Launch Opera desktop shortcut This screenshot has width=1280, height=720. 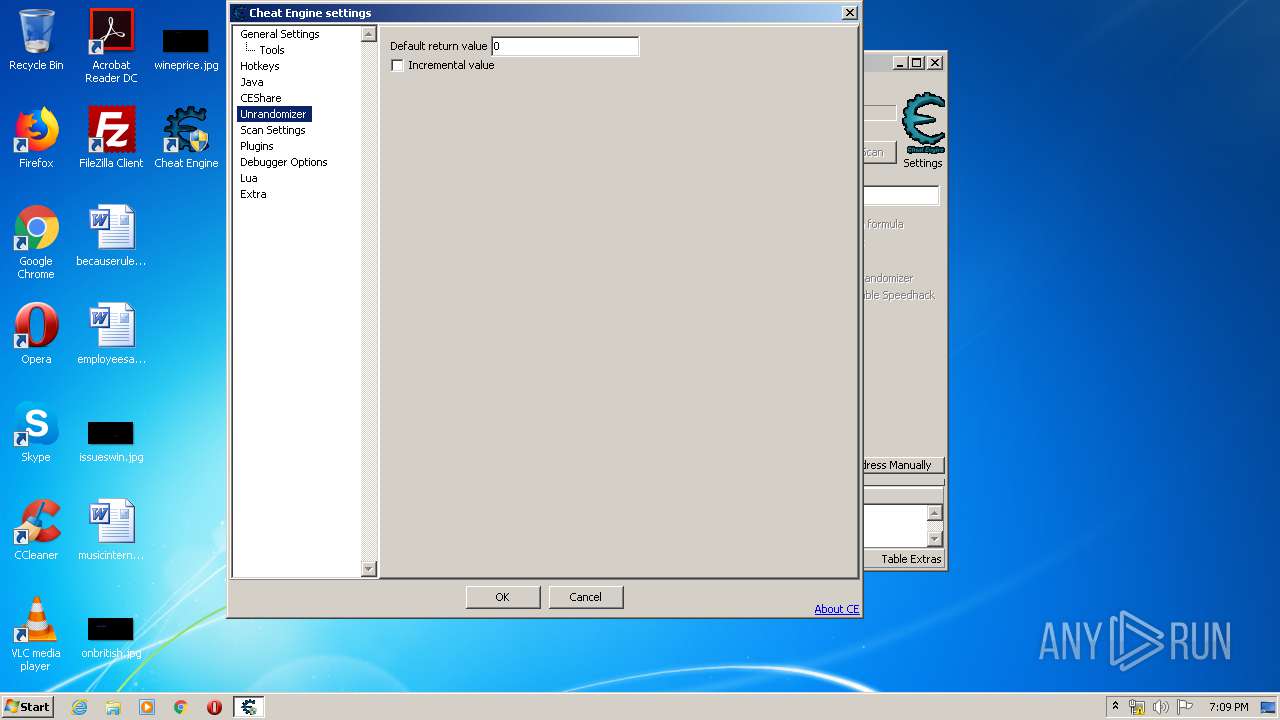click(36, 334)
